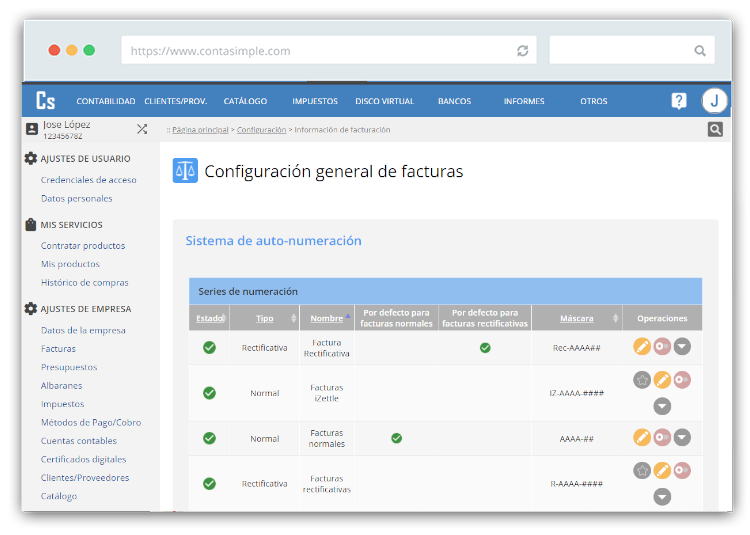Toggle state of Facturas iZettle series

click(682, 380)
